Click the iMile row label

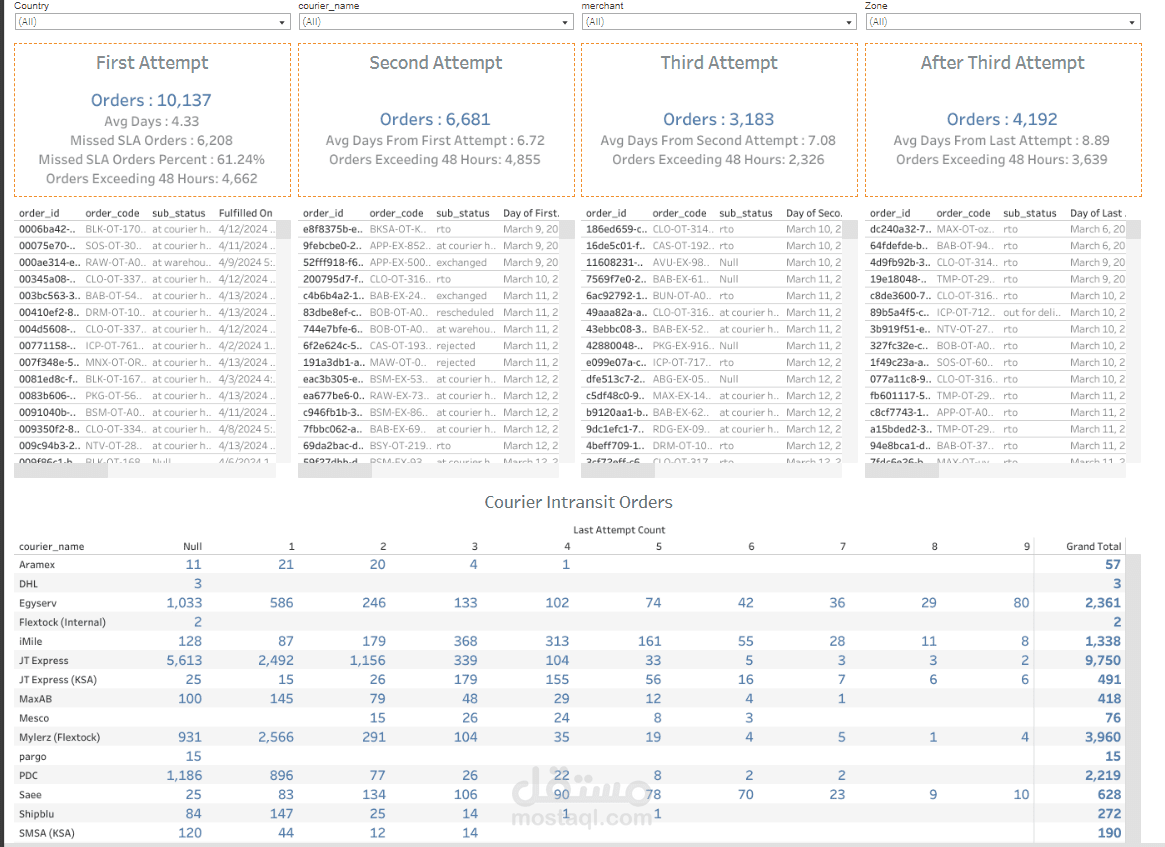(30, 642)
